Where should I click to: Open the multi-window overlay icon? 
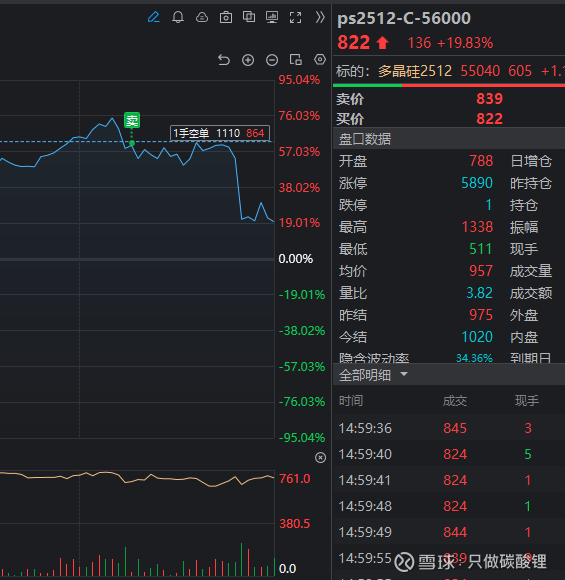click(249, 17)
